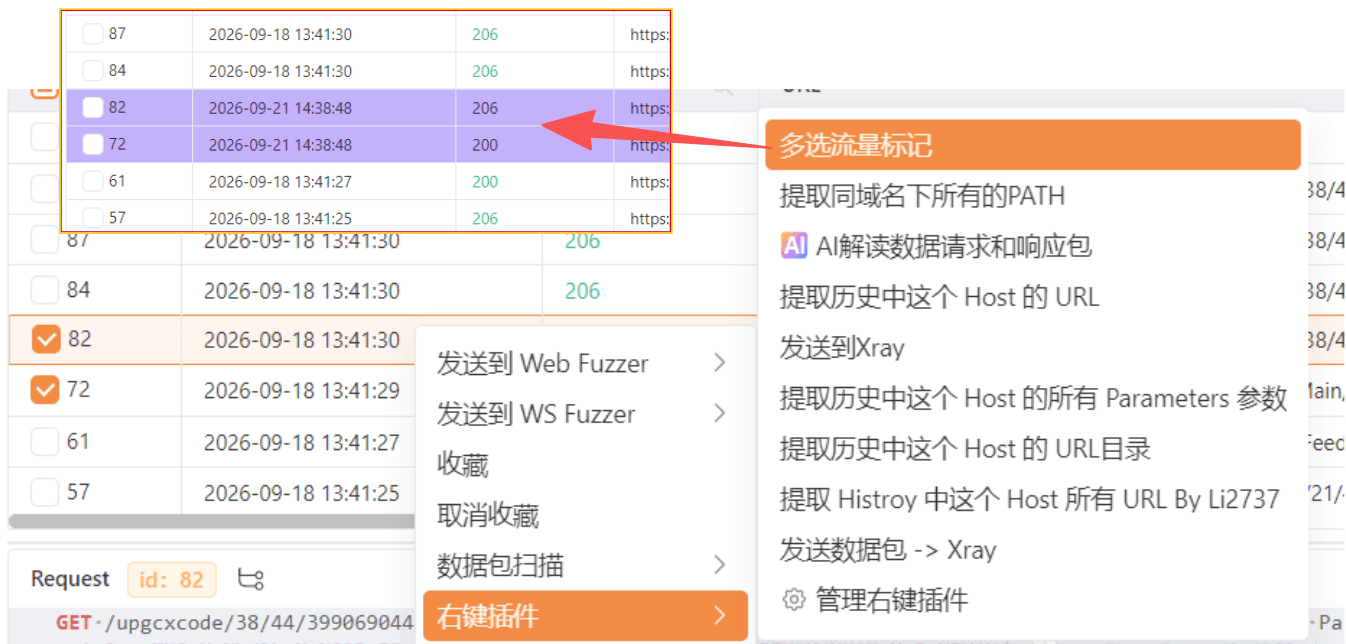Click the branch icon next to id: 82
Image resolution: width=1346 pixels, height=644 pixels.
click(x=250, y=579)
